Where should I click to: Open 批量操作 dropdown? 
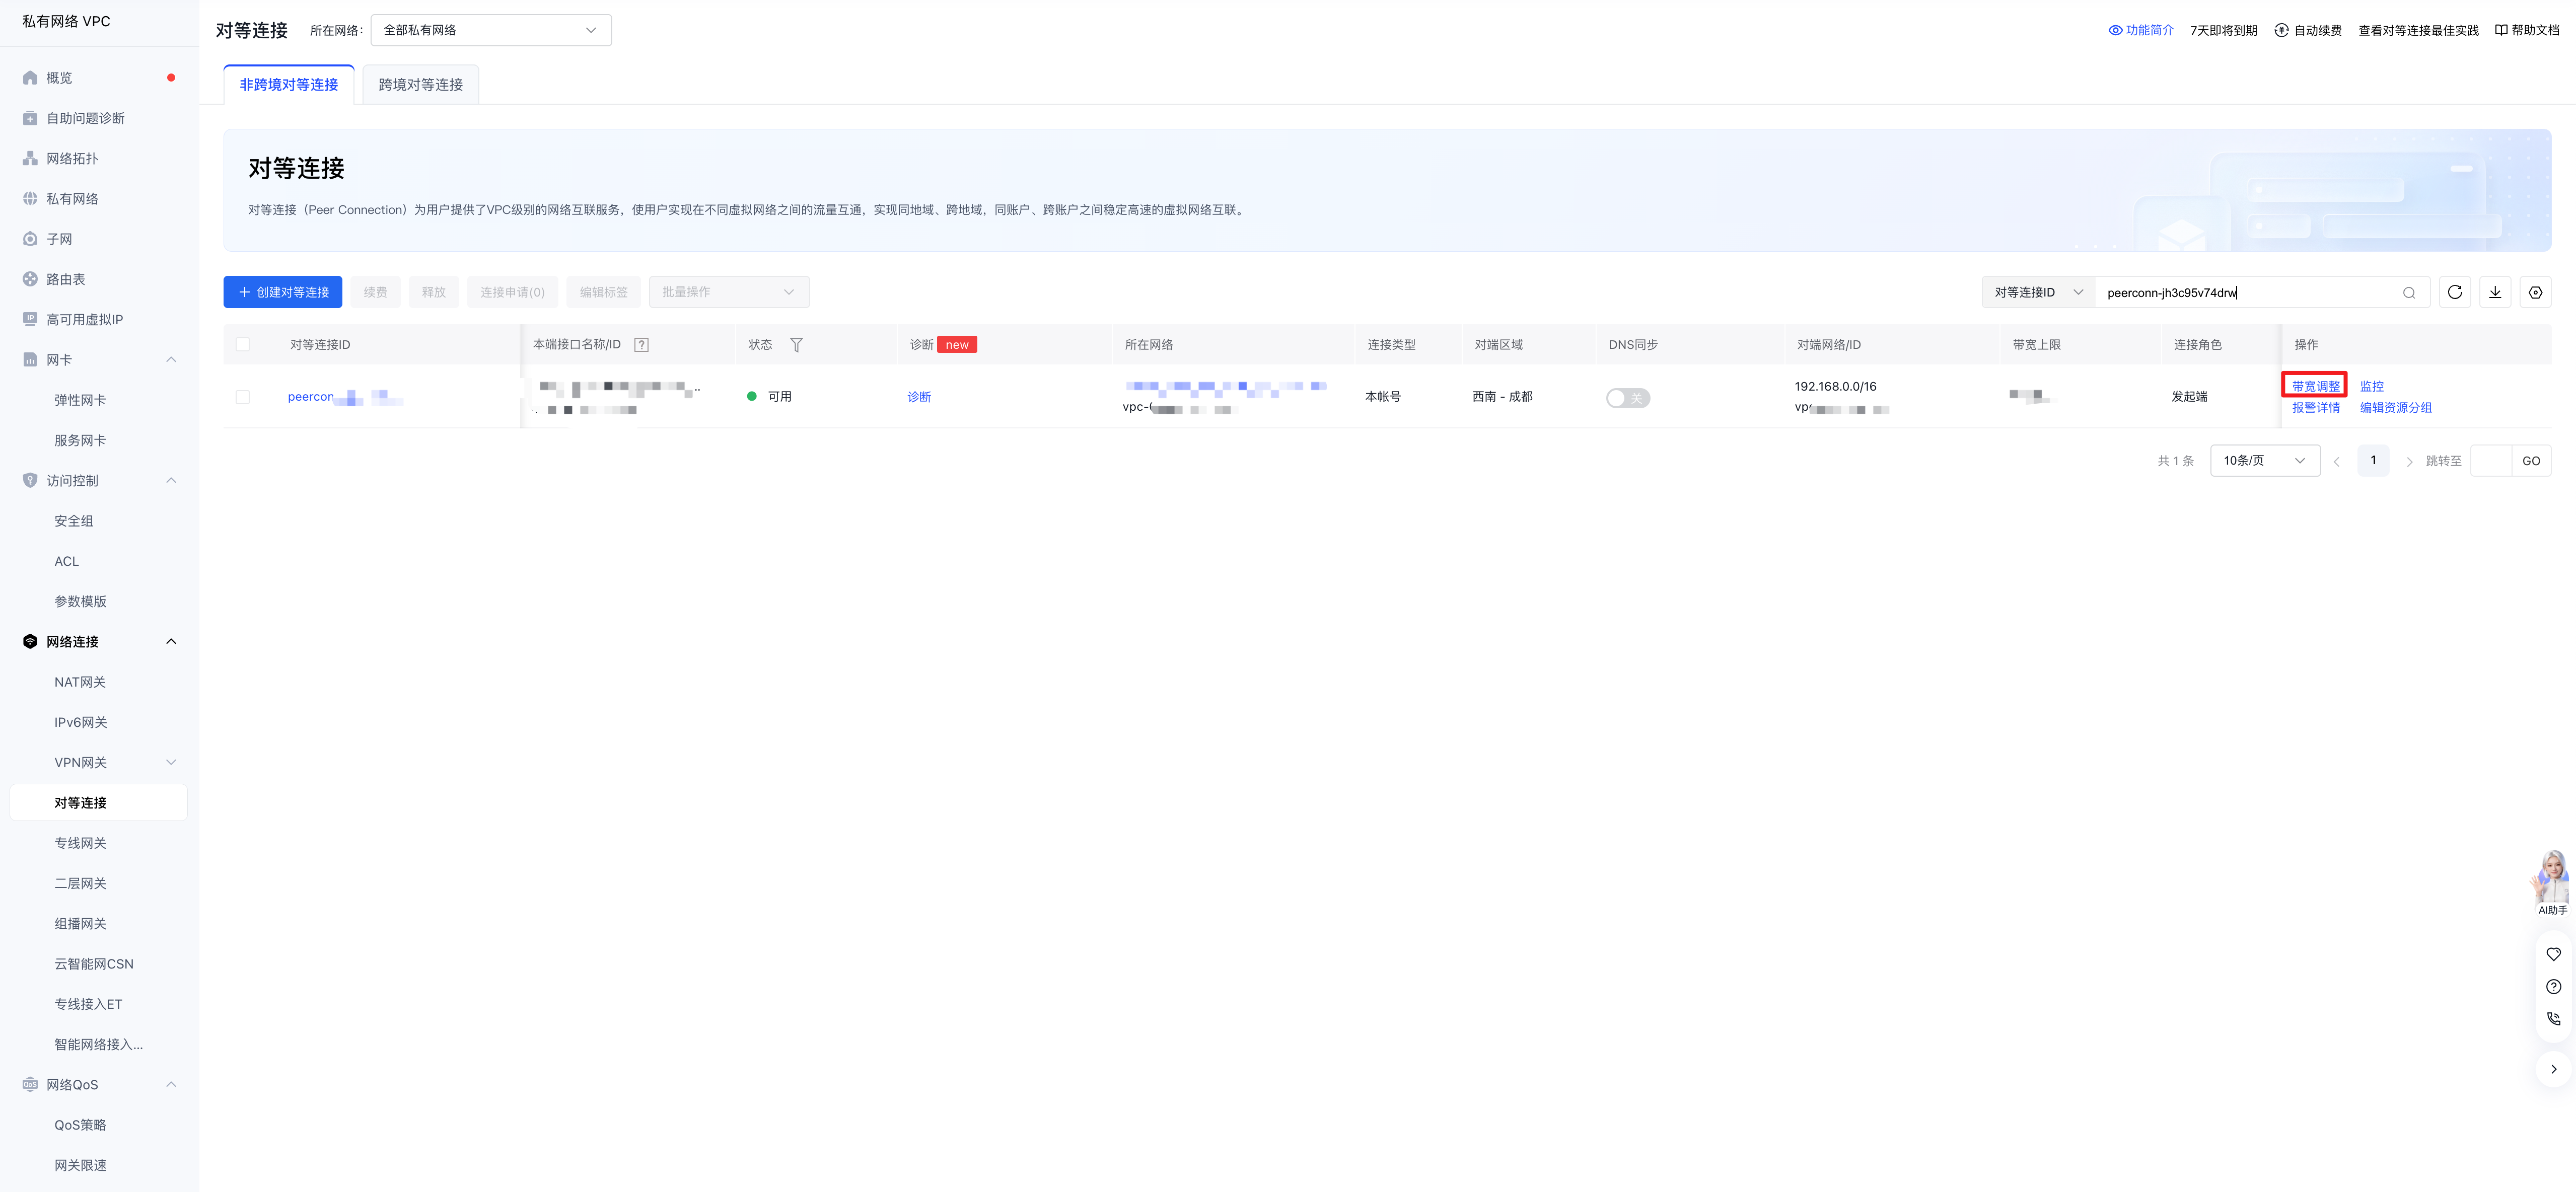(x=729, y=292)
